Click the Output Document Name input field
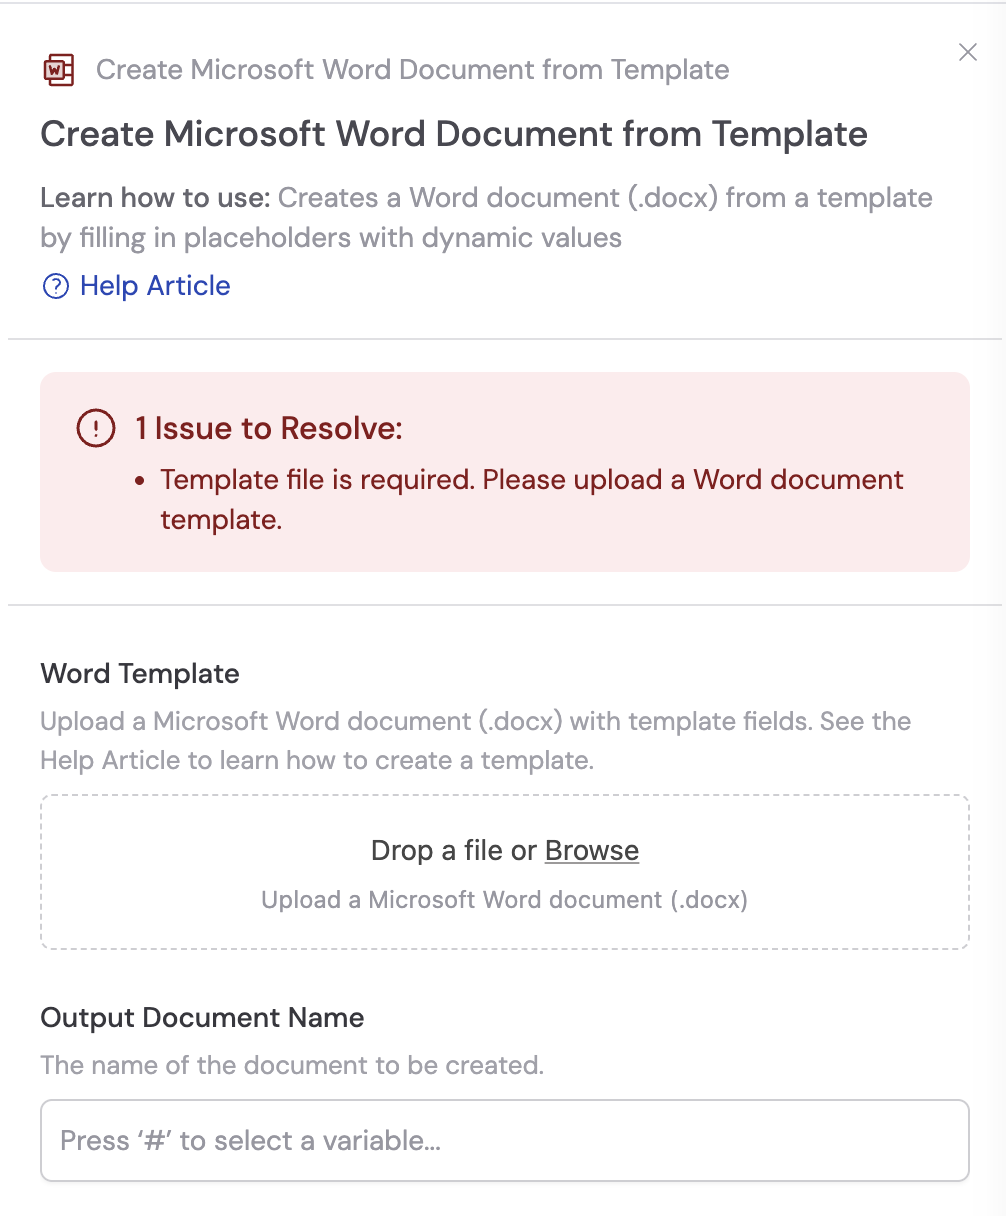Image resolution: width=1006 pixels, height=1216 pixels. [504, 1140]
